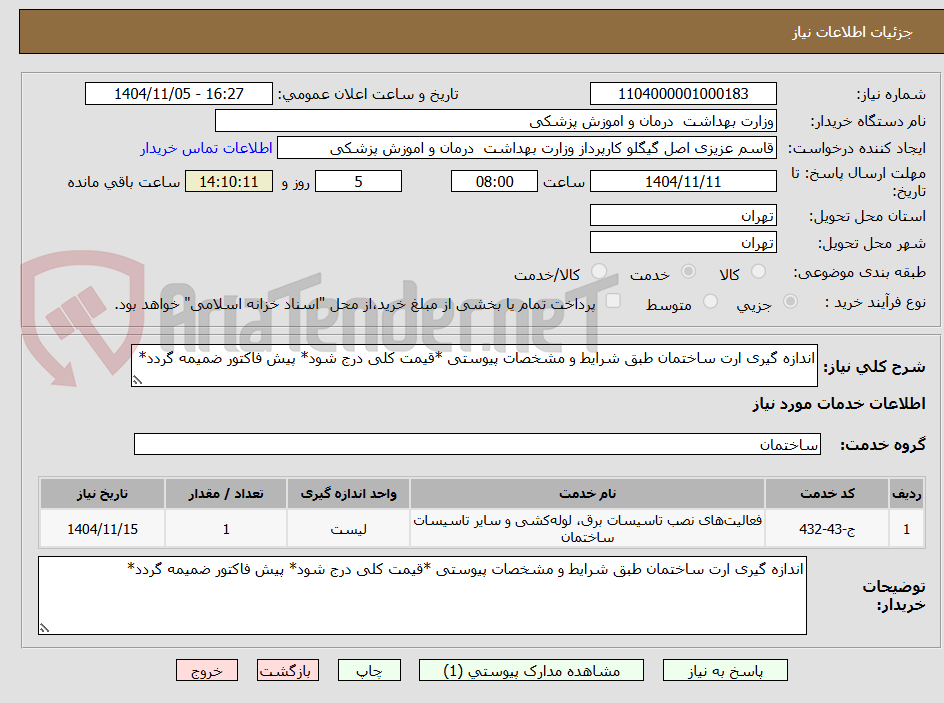
Task: Click the need date cell 1404/11/15
Action: coord(102,529)
